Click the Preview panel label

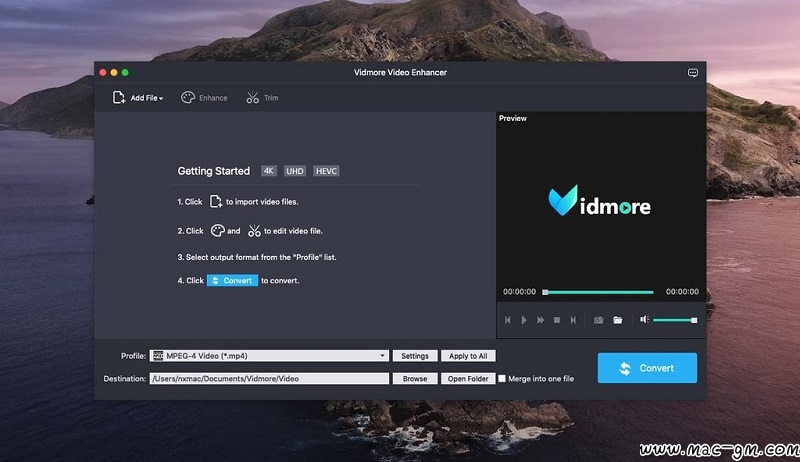point(513,118)
